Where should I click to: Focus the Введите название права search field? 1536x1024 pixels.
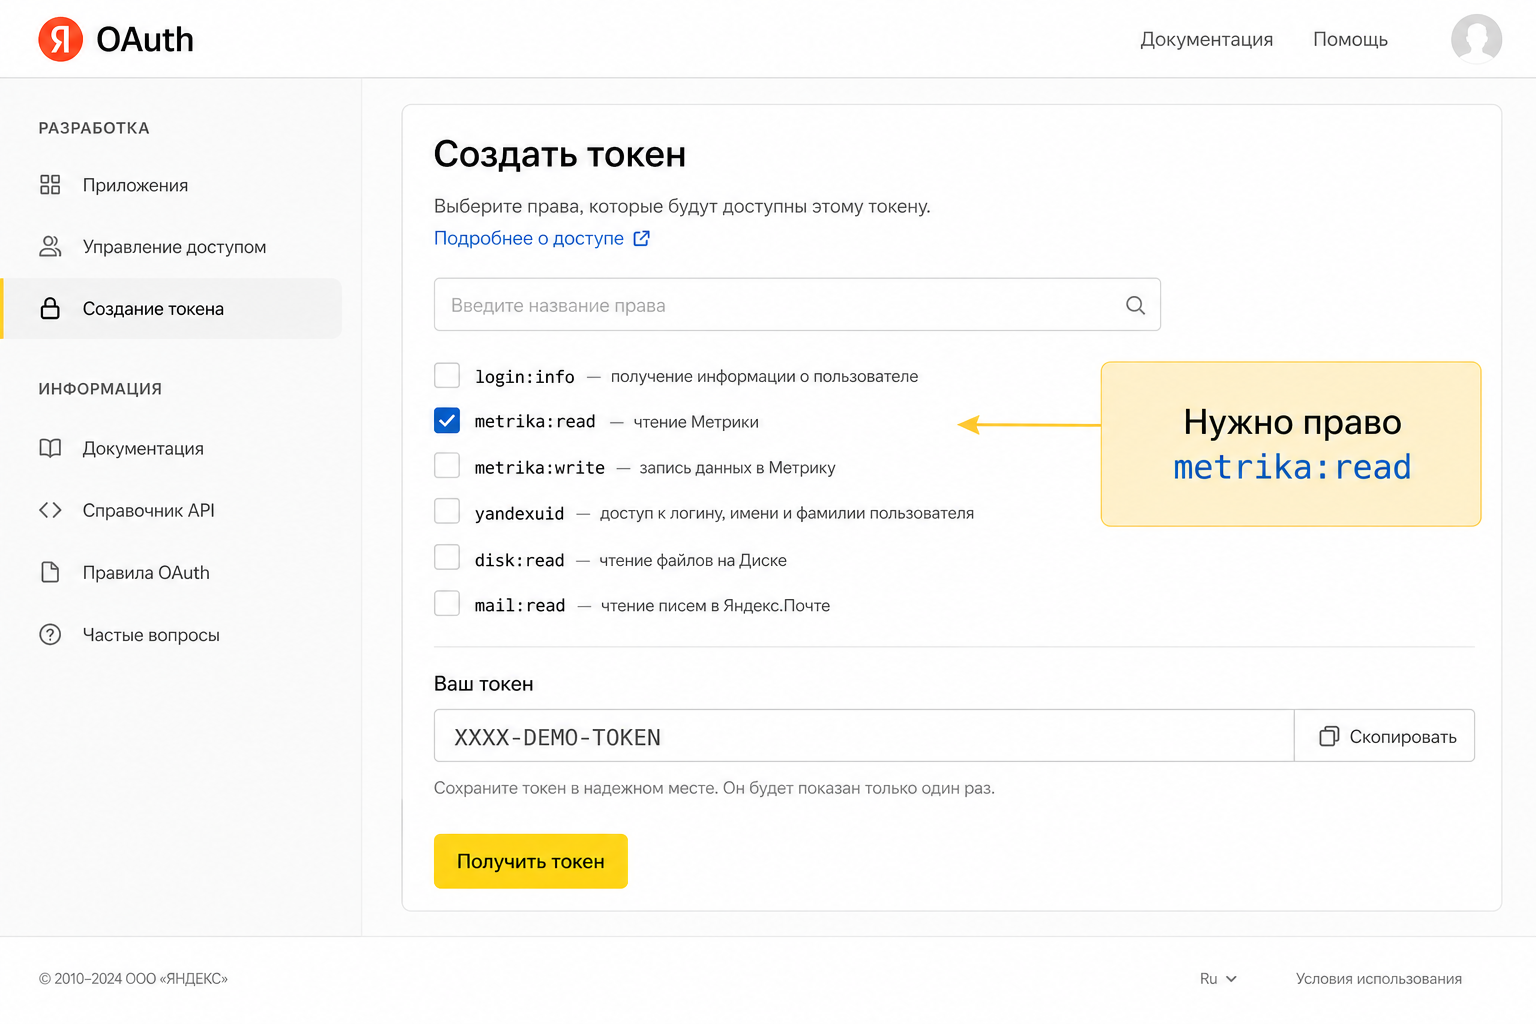pos(797,305)
